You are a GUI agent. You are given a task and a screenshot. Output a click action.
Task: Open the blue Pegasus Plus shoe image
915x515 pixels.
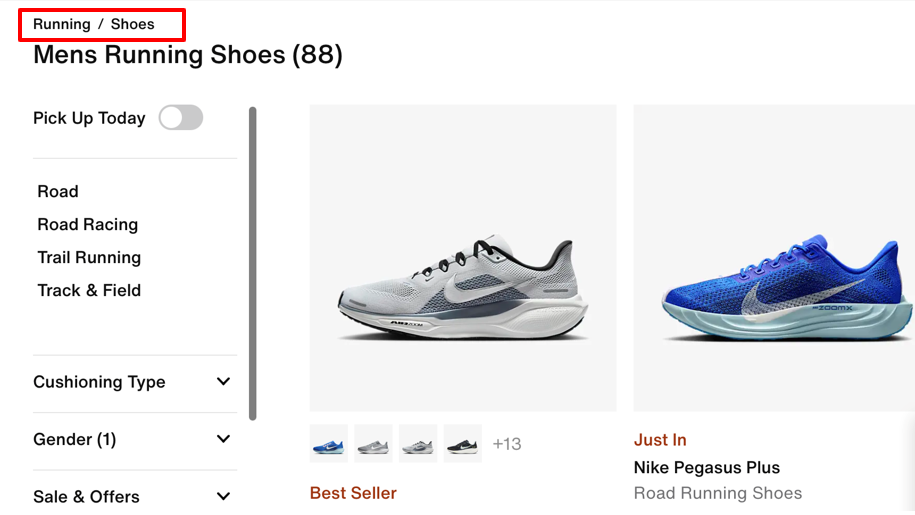pos(774,258)
